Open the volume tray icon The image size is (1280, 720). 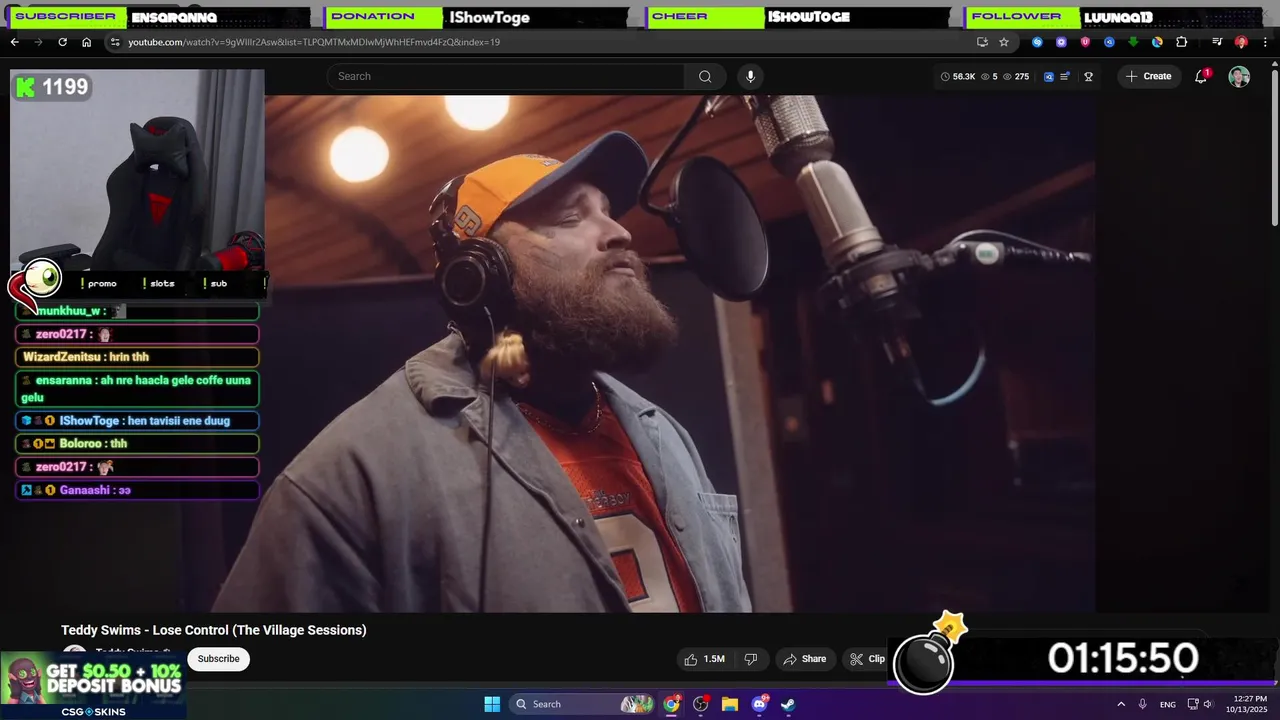[1208, 704]
